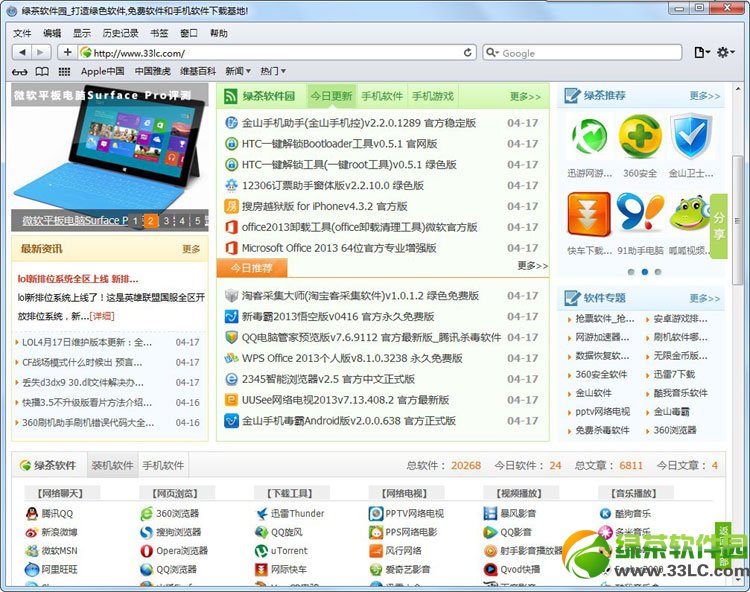Open the Google search engine dropdown

pyautogui.click(x=492, y=53)
